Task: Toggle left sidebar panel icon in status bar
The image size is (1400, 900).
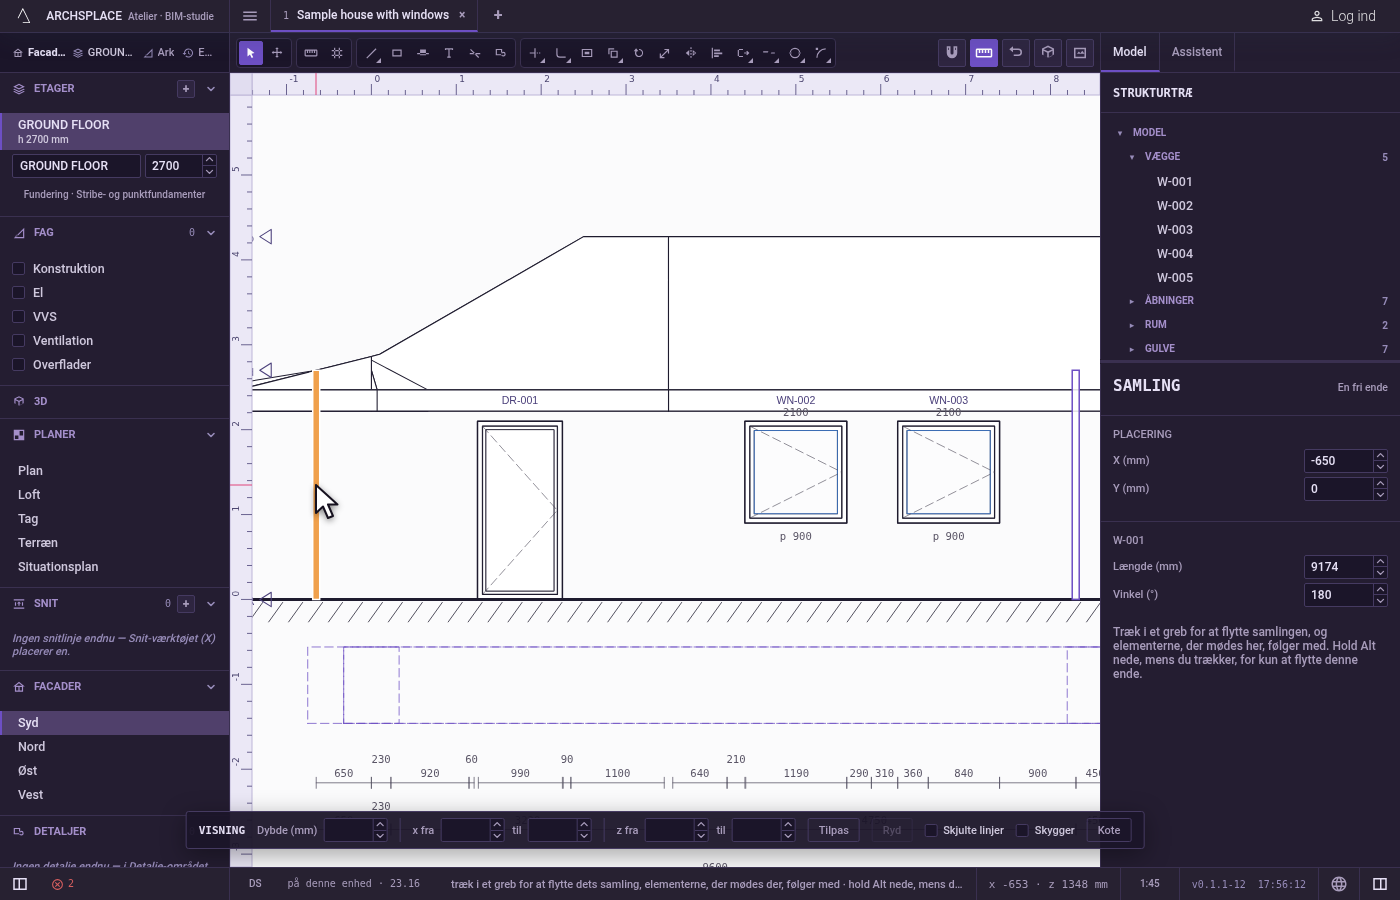Action: tap(20, 884)
